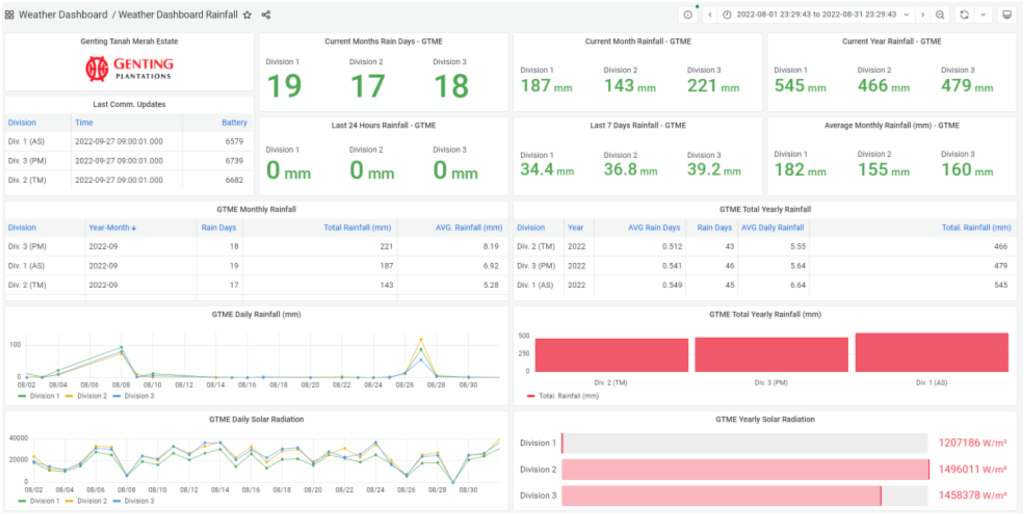Click the Division 2 yearly solar radiation bar
This screenshot has width=1024, height=515.
[x=745, y=469]
